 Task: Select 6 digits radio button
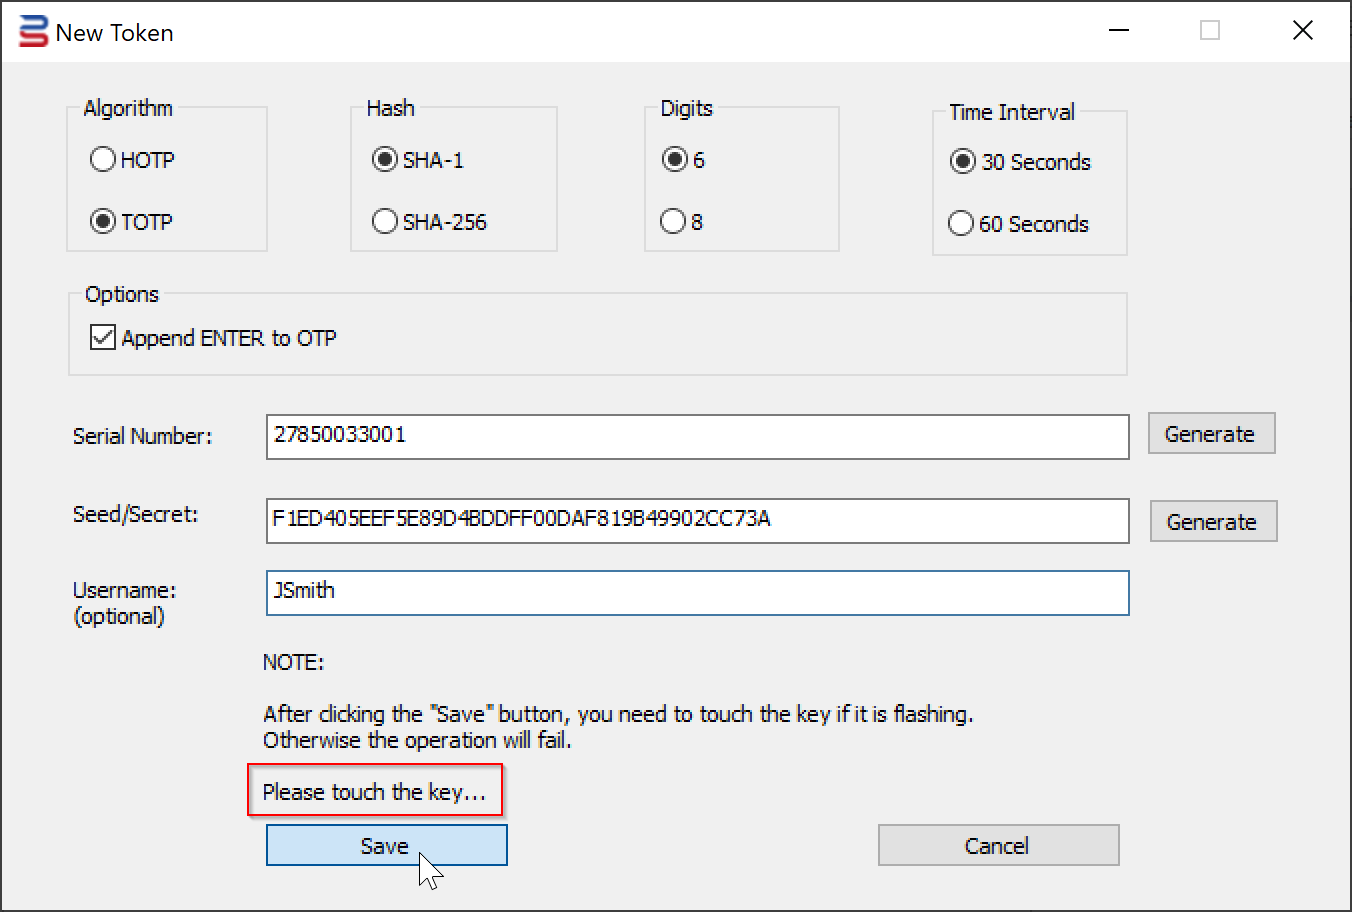tap(675, 160)
